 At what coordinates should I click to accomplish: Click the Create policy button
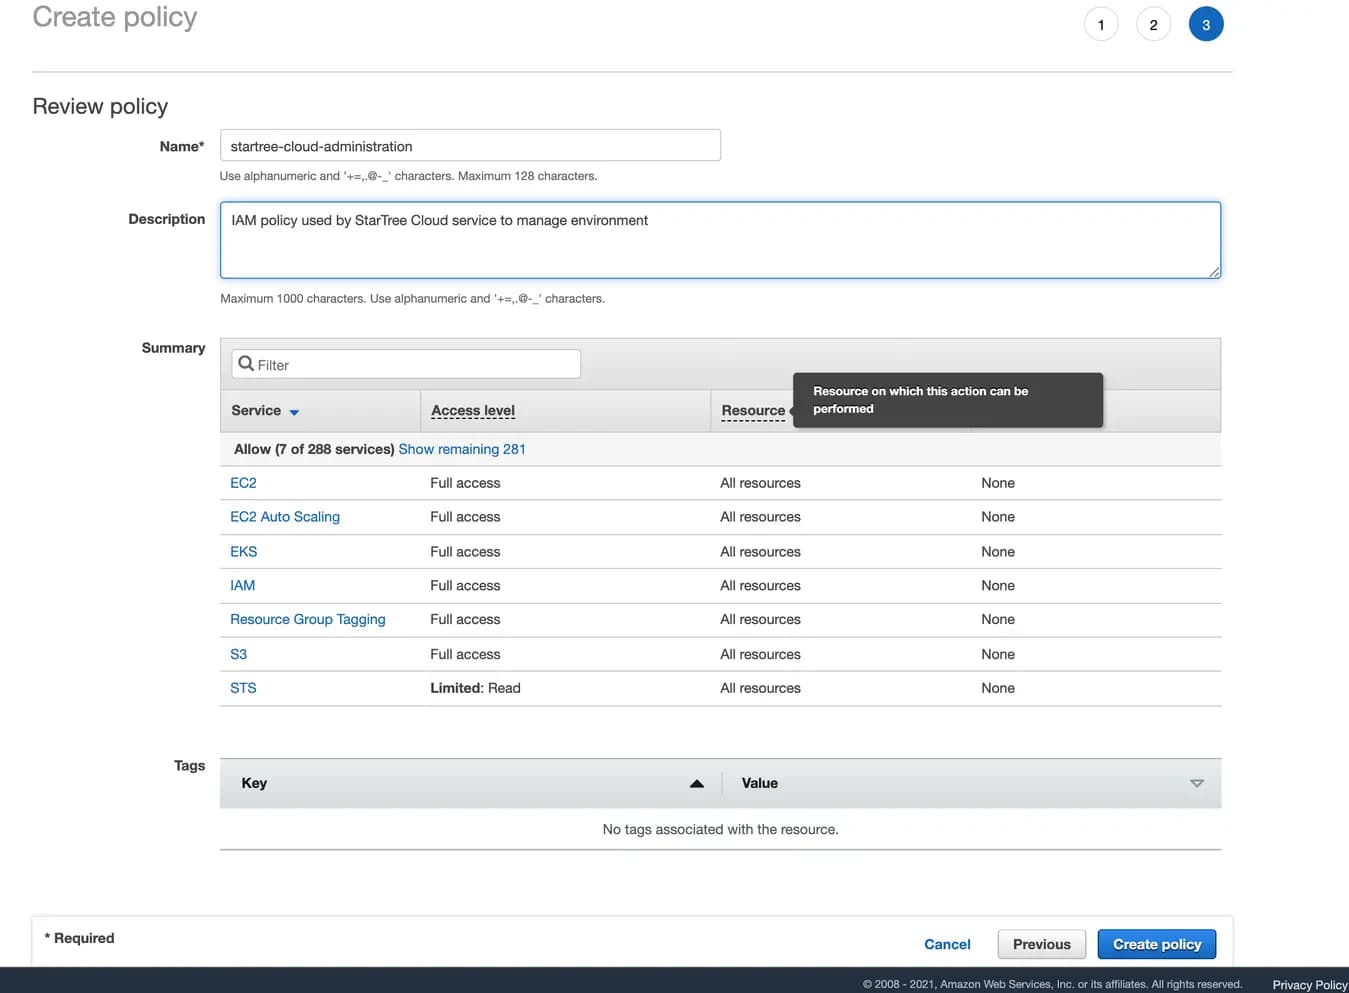(x=1157, y=944)
